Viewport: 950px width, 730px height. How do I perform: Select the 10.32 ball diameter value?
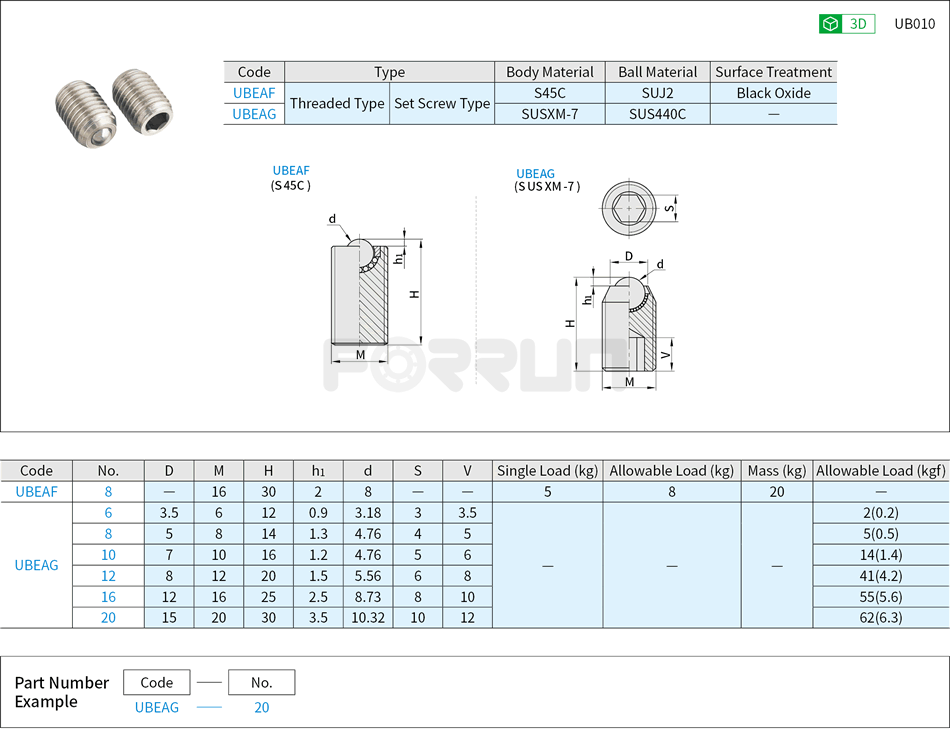pyautogui.click(x=368, y=618)
